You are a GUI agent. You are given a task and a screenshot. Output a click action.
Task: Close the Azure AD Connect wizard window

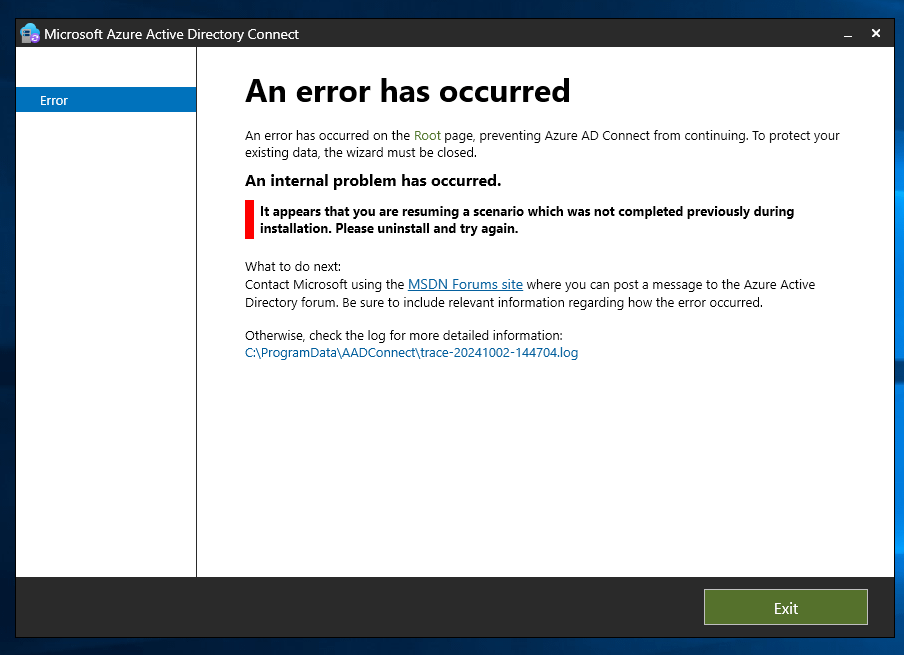(876, 32)
